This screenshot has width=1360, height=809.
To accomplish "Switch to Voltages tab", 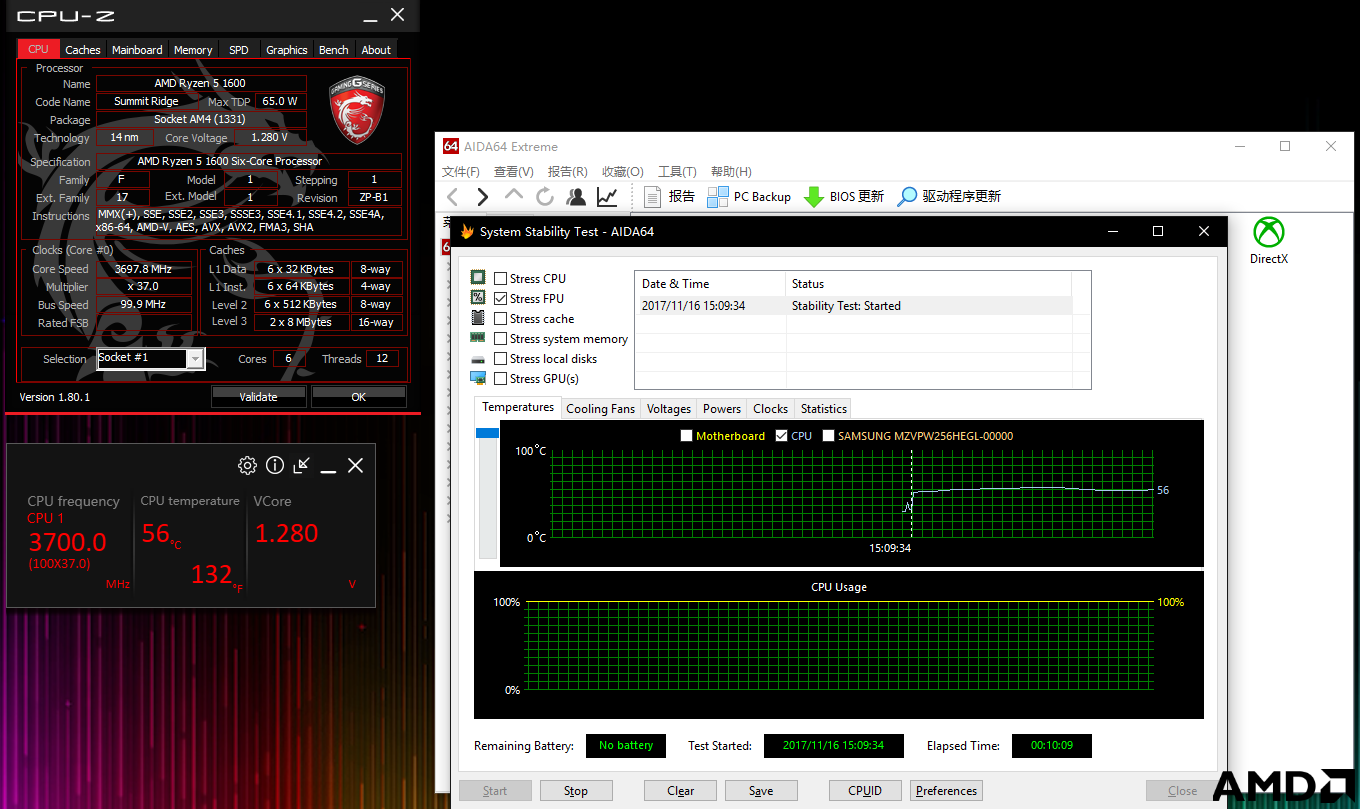I will [669, 408].
